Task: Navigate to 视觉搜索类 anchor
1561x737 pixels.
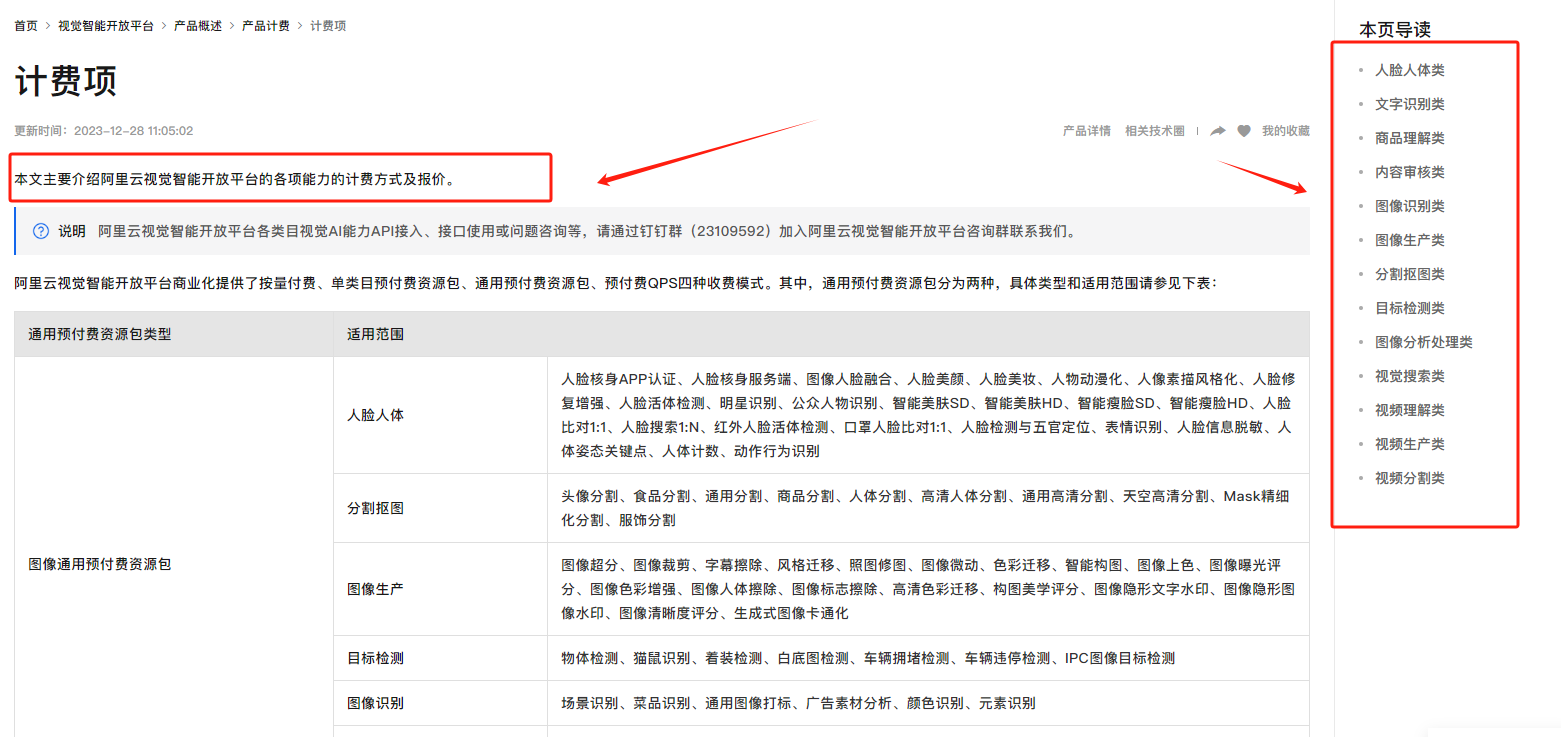Action: [x=1410, y=376]
